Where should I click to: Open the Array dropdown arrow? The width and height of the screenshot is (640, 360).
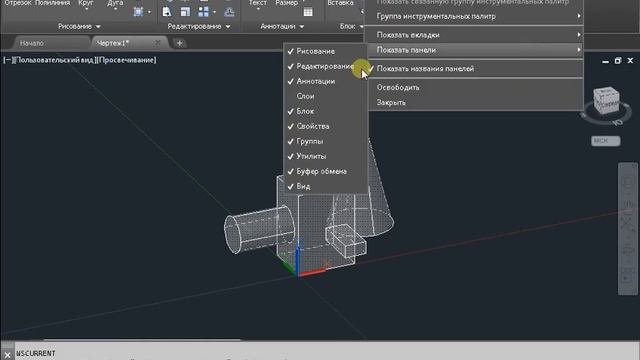(x=214, y=12)
